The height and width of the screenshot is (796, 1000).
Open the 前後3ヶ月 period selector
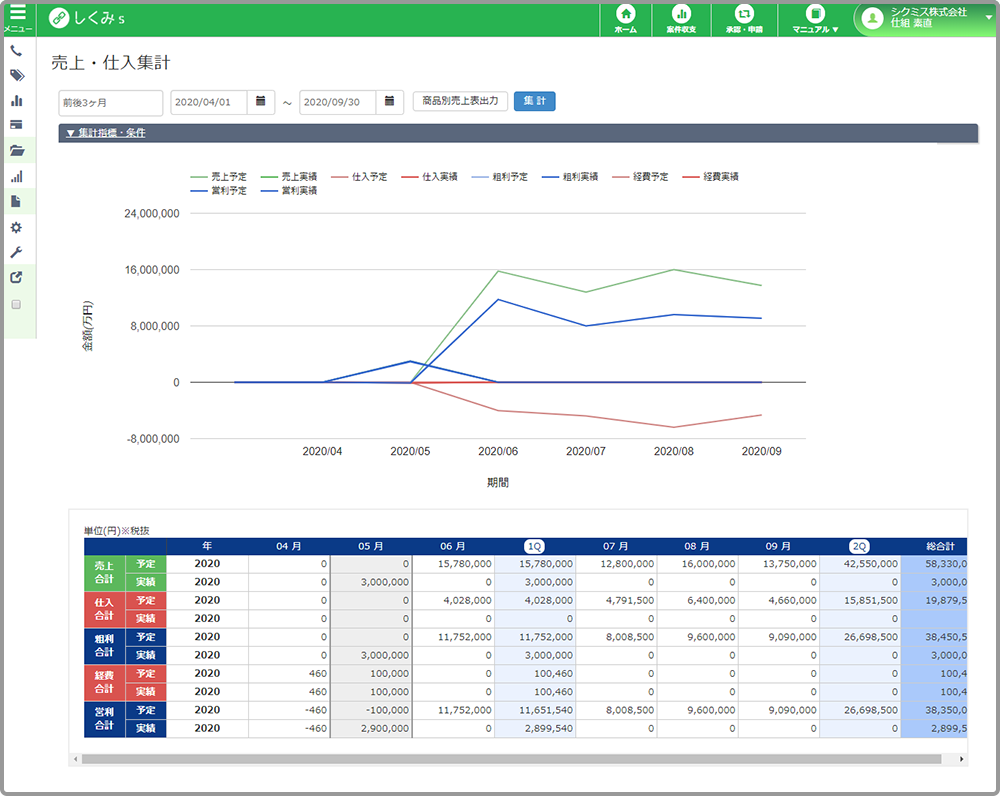pos(111,102)
